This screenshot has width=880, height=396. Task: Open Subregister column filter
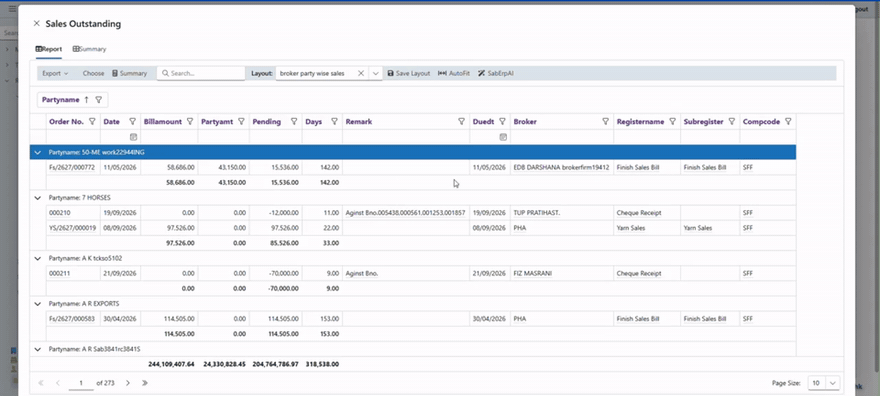point(732,121)
